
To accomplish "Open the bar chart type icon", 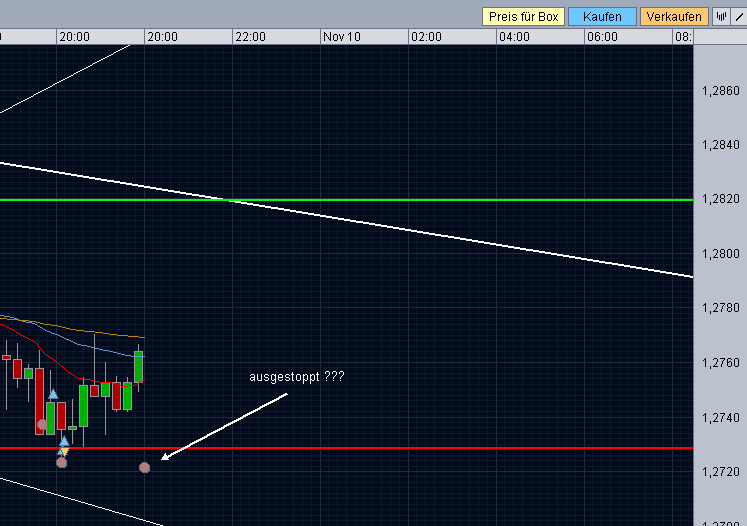I will (720, 16).
